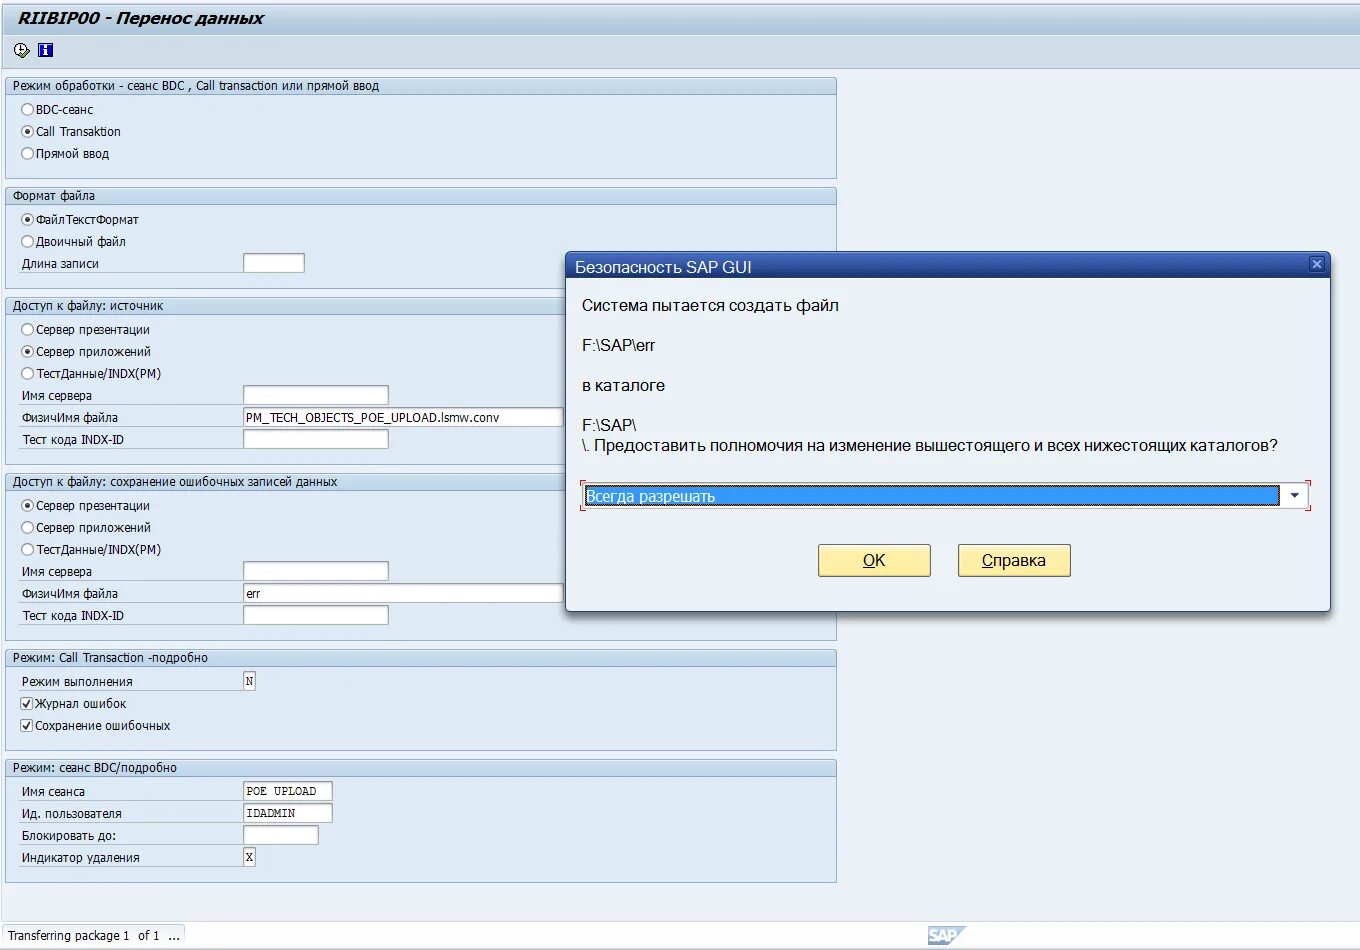Edit the PM_TECH_OBJECTS_POE_UPLOAD.lsmw.conv filename field
The width and height of the screenshot is (1360, 950).
[404, 417]
